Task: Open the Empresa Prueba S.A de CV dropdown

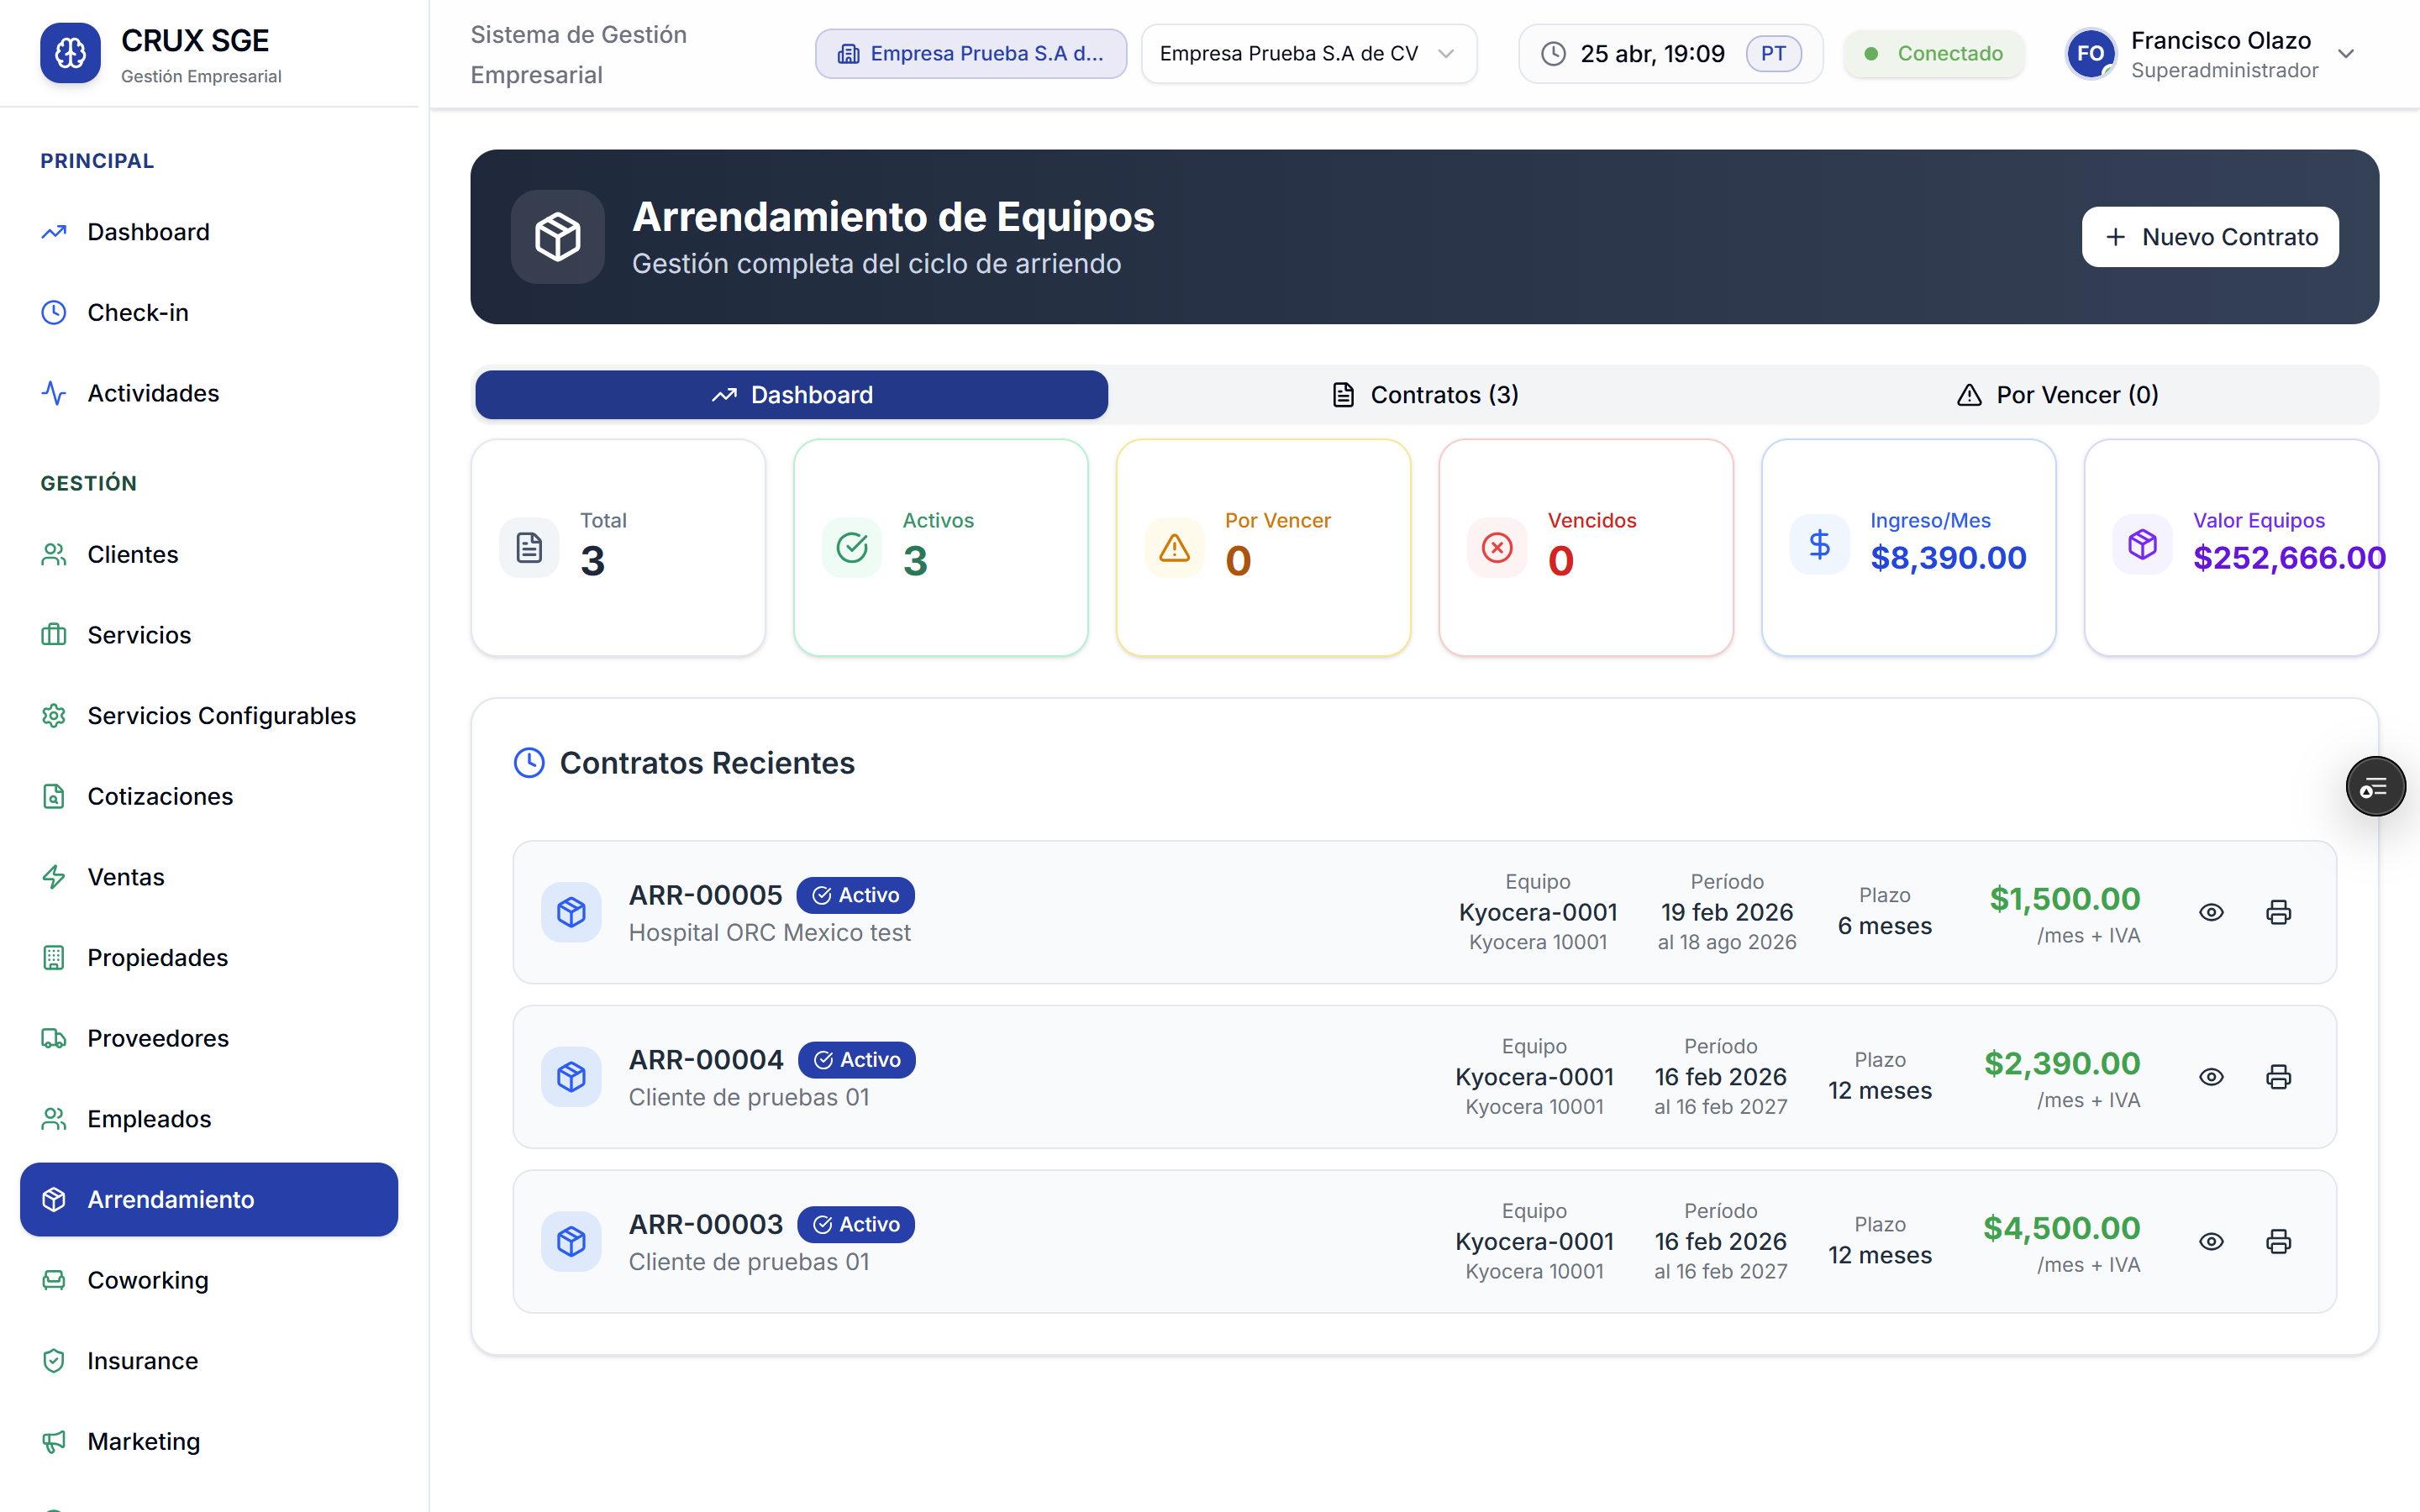Action: (x=1308, y=54)
